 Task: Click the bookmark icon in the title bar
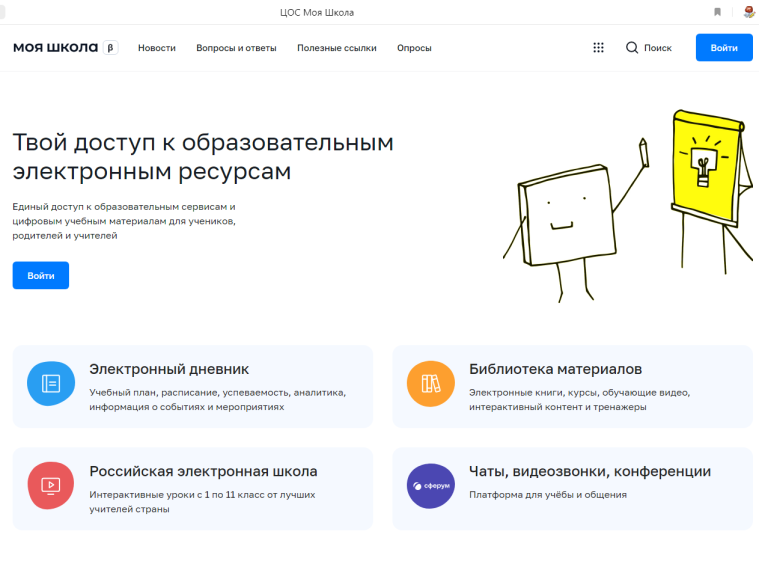coord(717,12)
